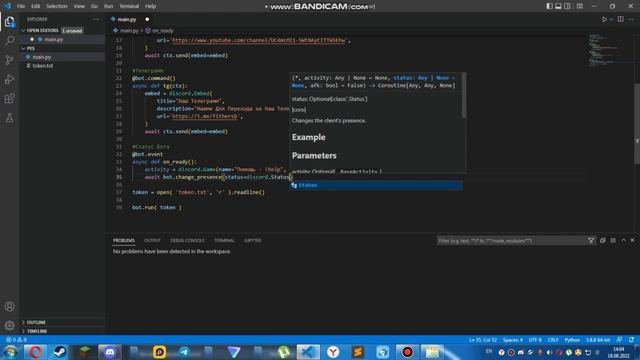Expand the OUTLINE section
This screenshot has width=640, height=360.
(x=36, y=322)
